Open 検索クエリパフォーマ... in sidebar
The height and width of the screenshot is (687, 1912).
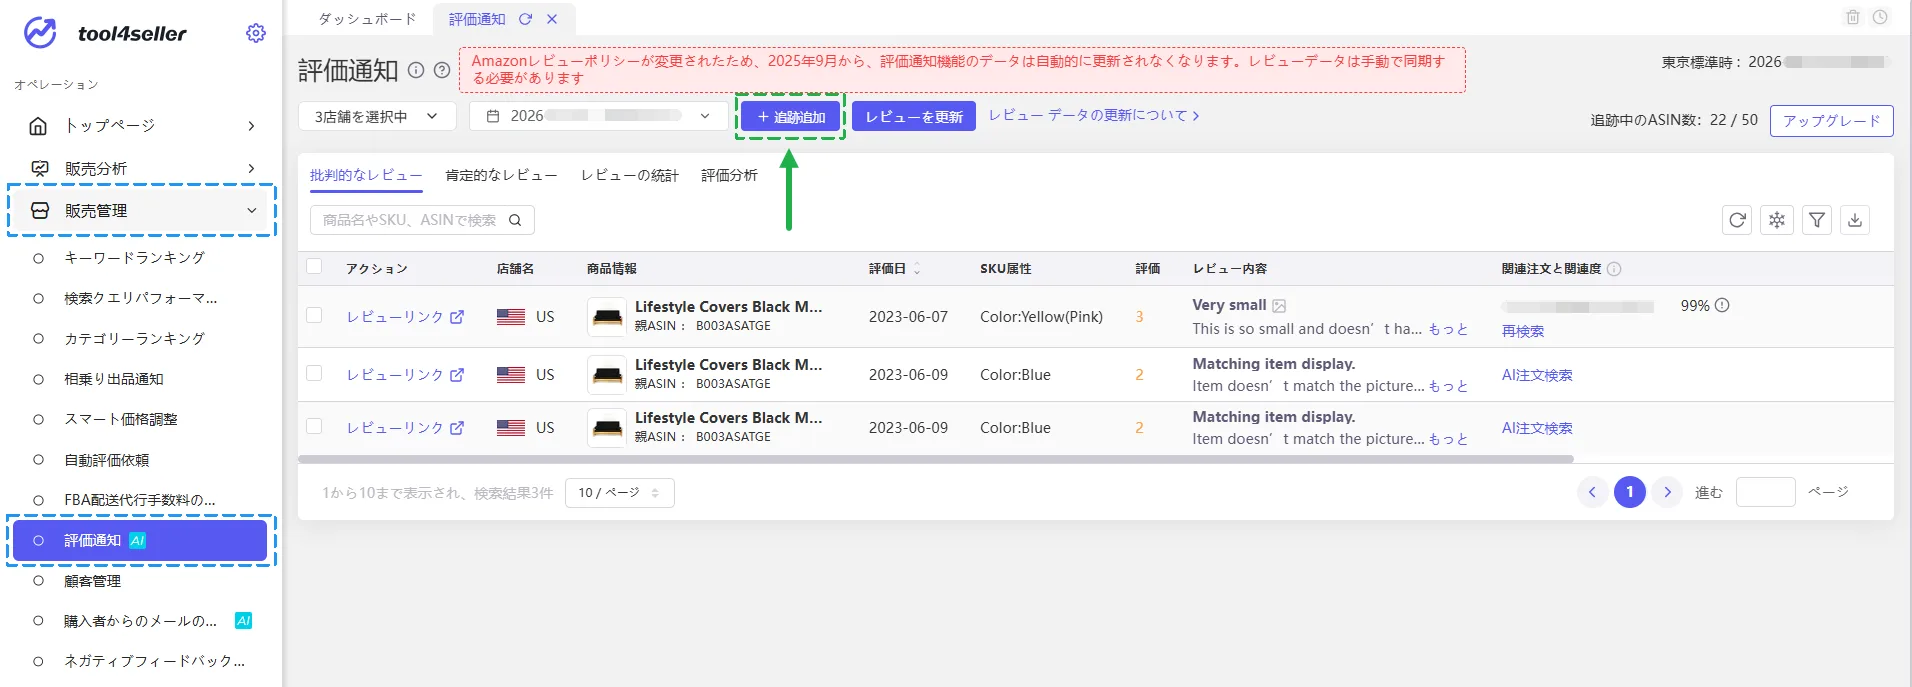click(141, 298)
